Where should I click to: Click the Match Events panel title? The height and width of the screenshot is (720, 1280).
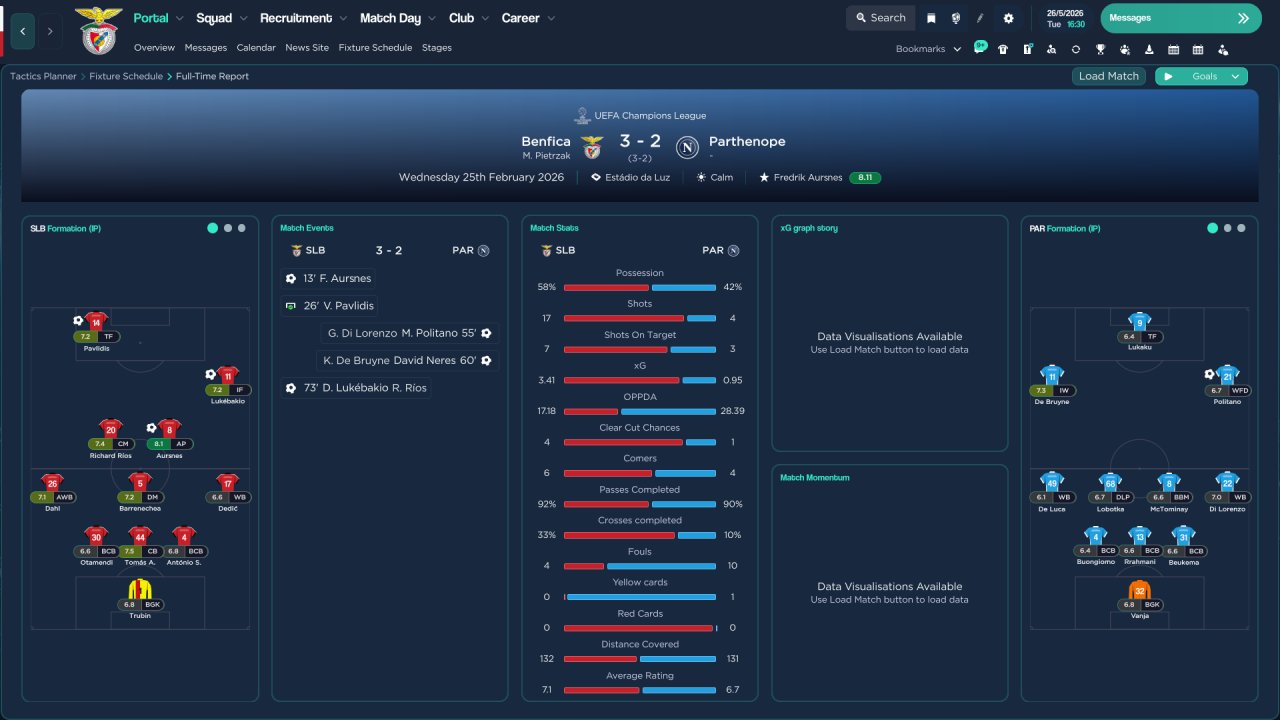tap(307, 229)
